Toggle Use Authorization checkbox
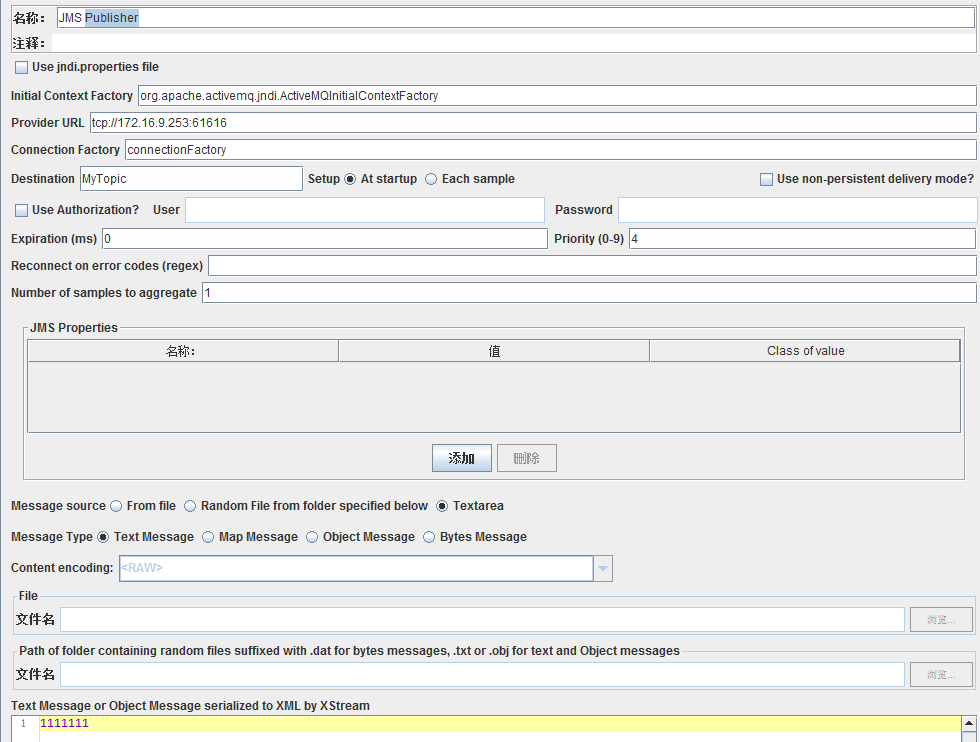The height and width of the screenshot is (742, 980). [x=22, y=210]
